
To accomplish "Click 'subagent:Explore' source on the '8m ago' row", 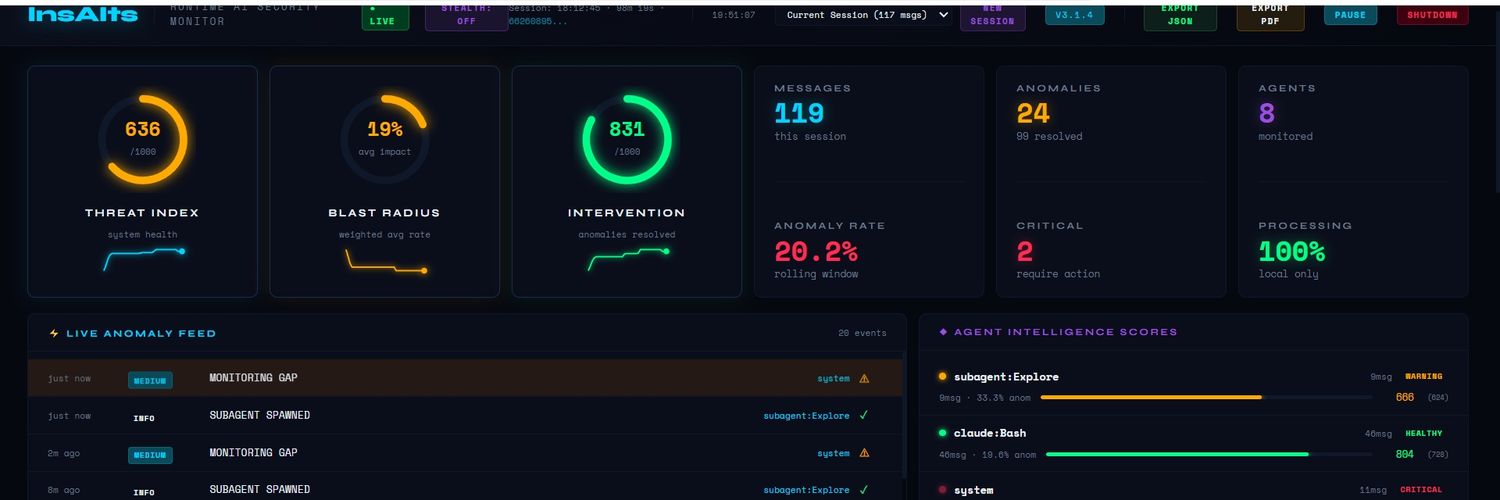I will 806,490.
